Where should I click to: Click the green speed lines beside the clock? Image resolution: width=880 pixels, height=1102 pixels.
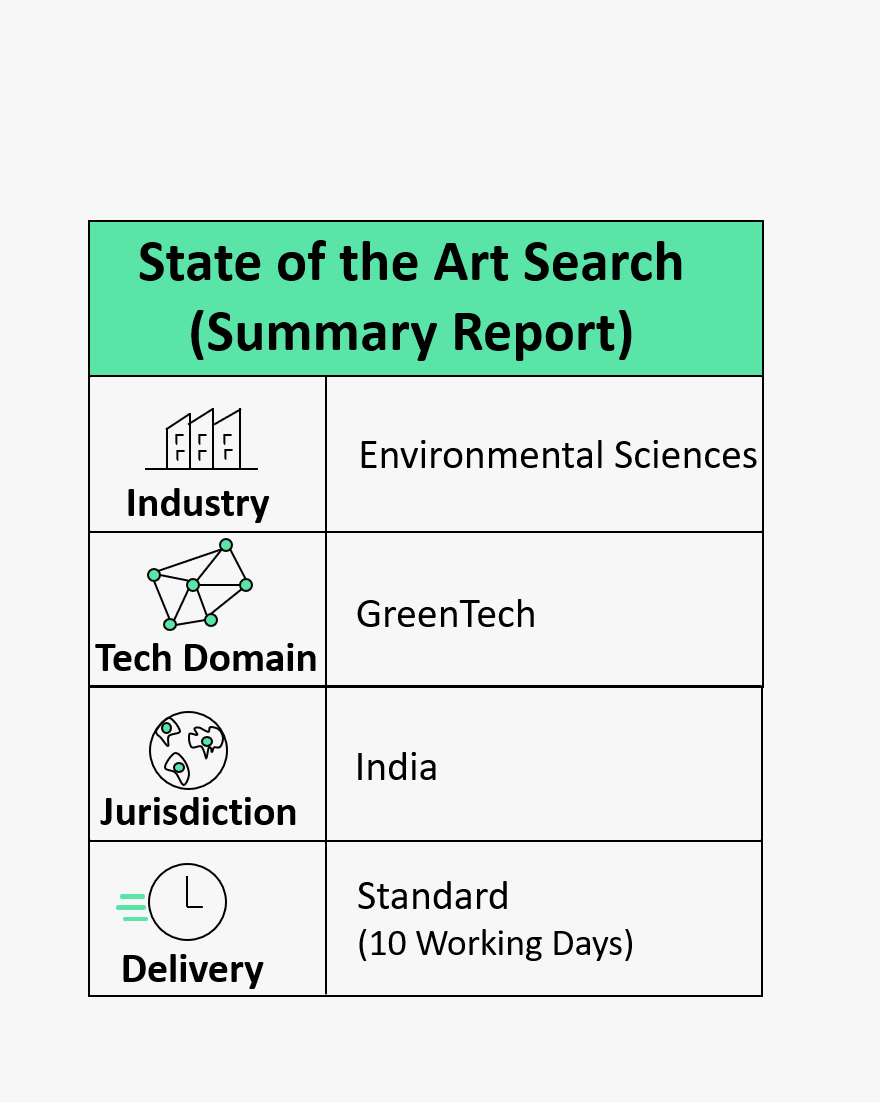131,906
